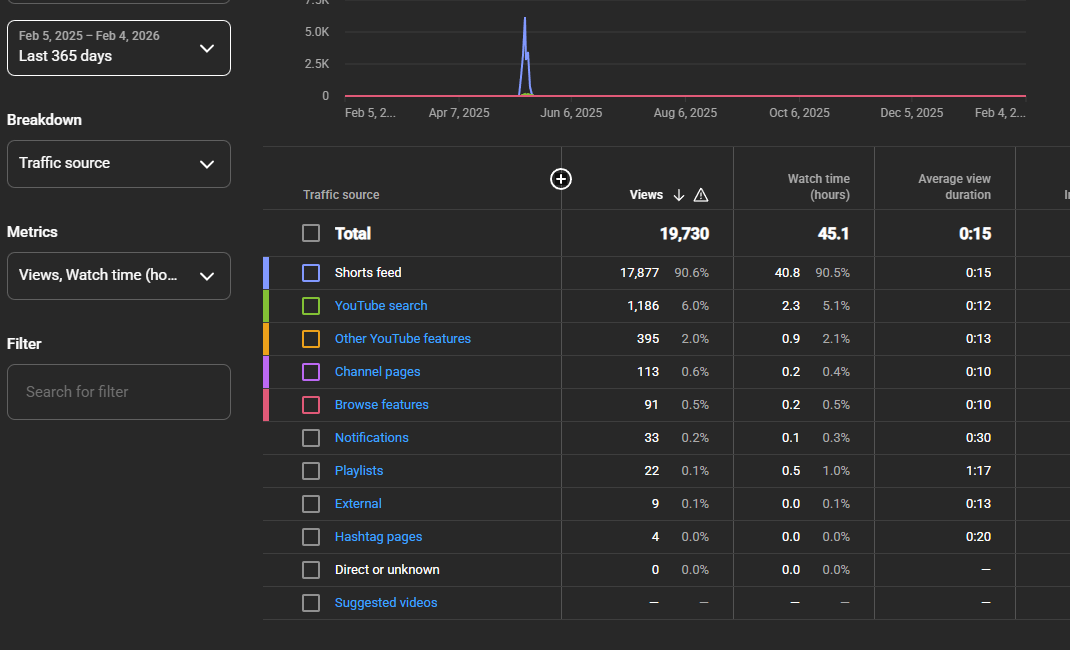The width and height of the screenshot is (1070, 650).
Task: Enable the Notifications row checkbox
Action: [311, 438]
